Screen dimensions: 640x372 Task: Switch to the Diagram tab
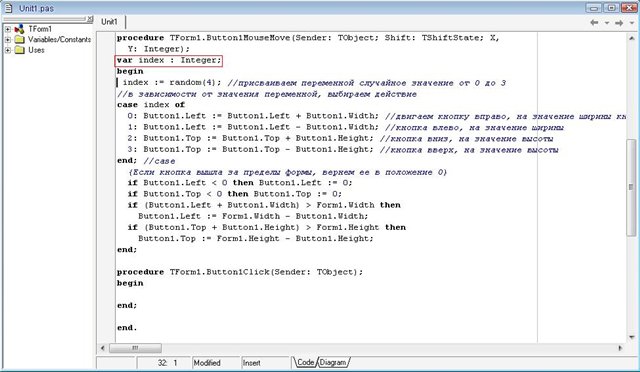[x=333, y=362]
